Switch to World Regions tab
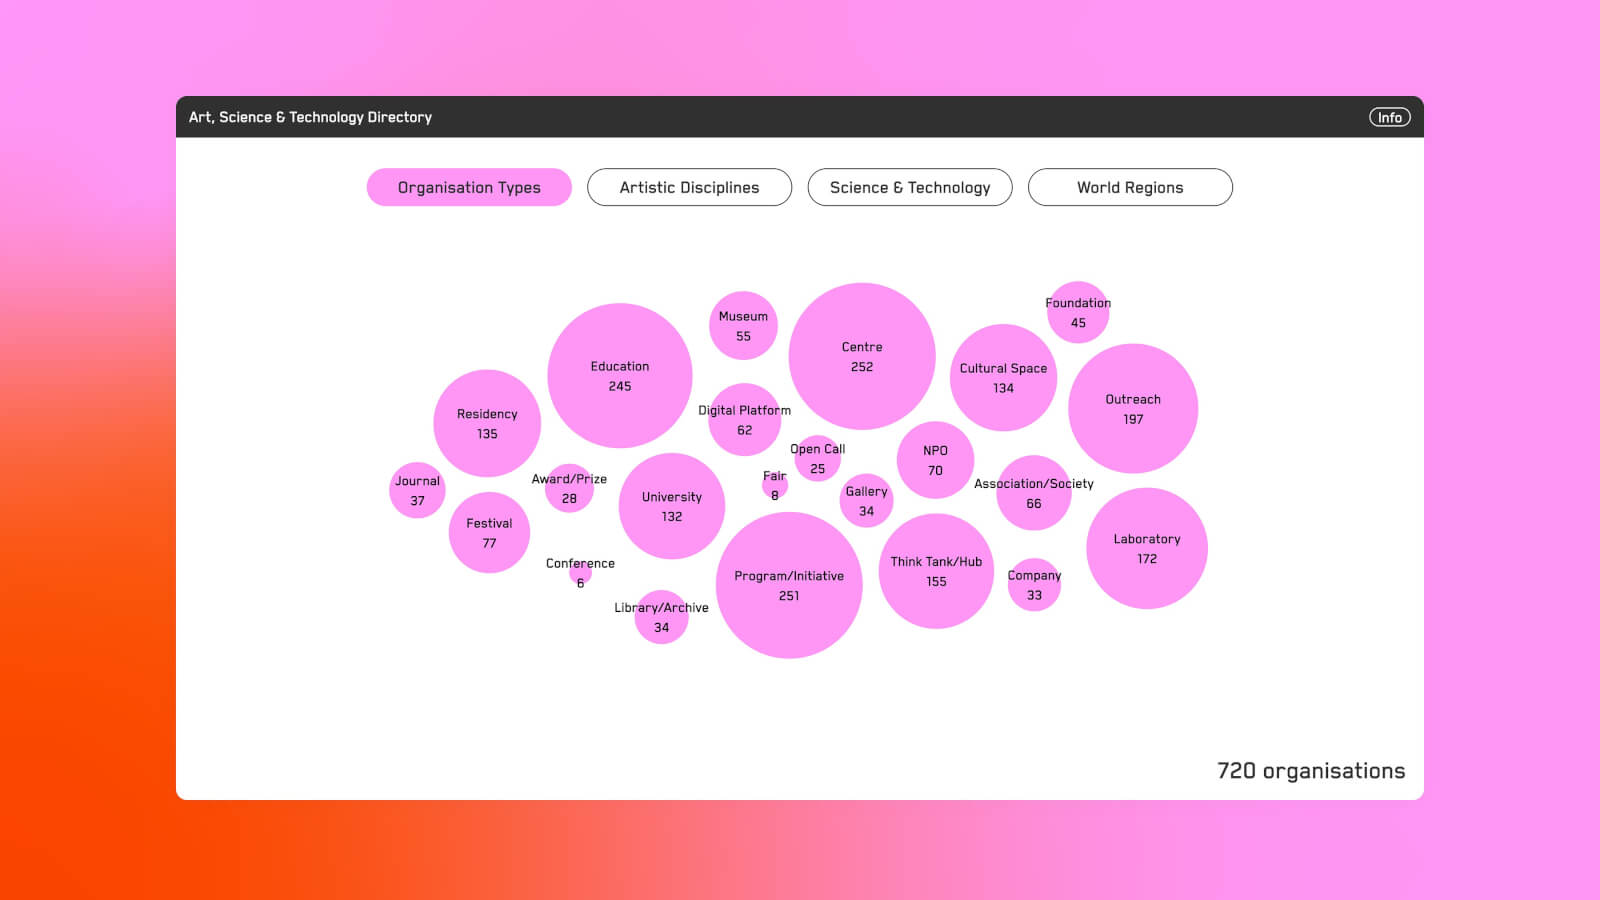The height and width of the screenshot is (900, 1600). point(1130,187)
